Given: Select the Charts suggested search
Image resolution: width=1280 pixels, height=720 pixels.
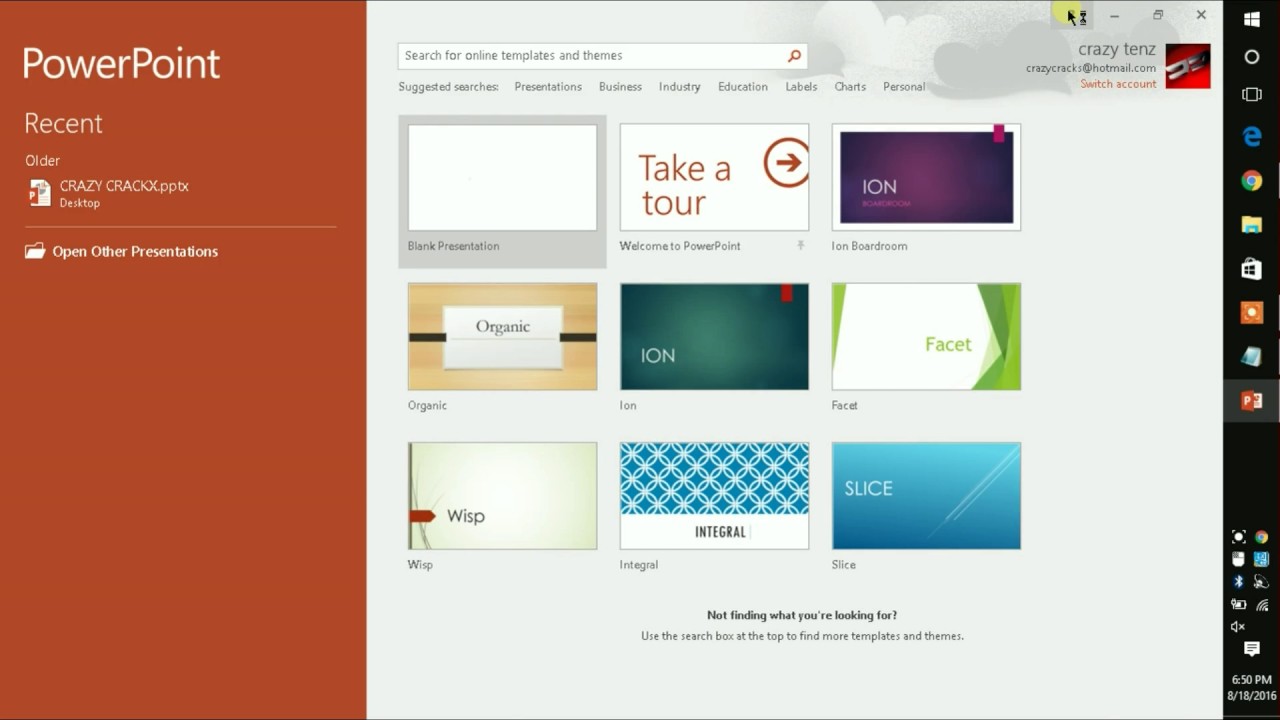Looking at the screenshot, I should [850, 87].
